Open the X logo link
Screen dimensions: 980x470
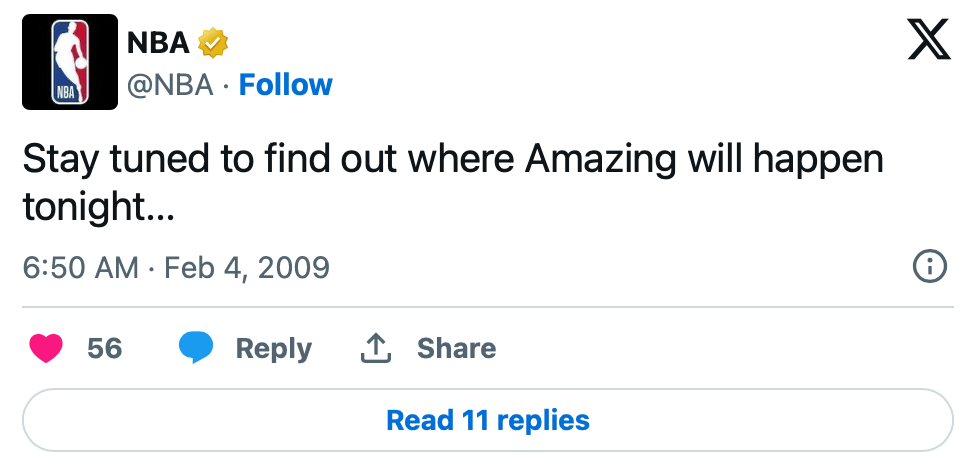[929, 39]
